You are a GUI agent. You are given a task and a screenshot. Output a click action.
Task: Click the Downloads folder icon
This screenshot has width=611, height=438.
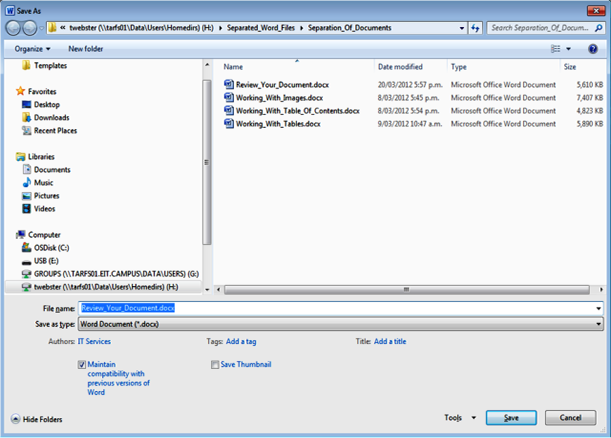click(x=26, y=117)
